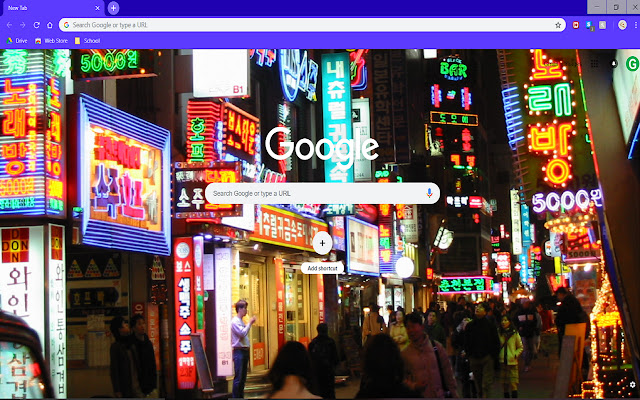Click the Google search box on the page
The image size is (640, 400).
point(322,193)
